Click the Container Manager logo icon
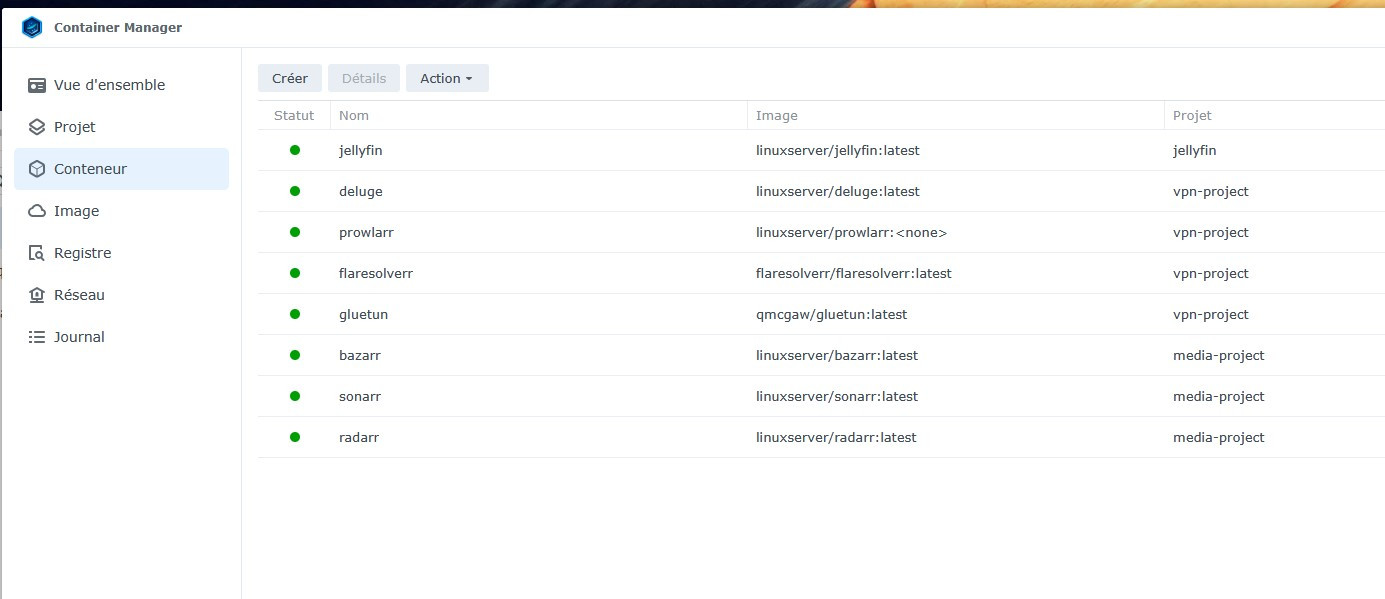 (x=32, y=28)
